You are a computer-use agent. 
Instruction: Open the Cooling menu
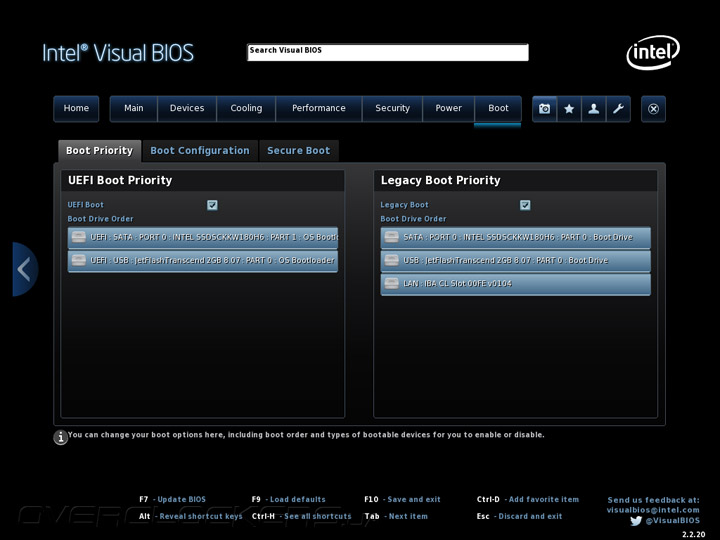pos(246,109)
